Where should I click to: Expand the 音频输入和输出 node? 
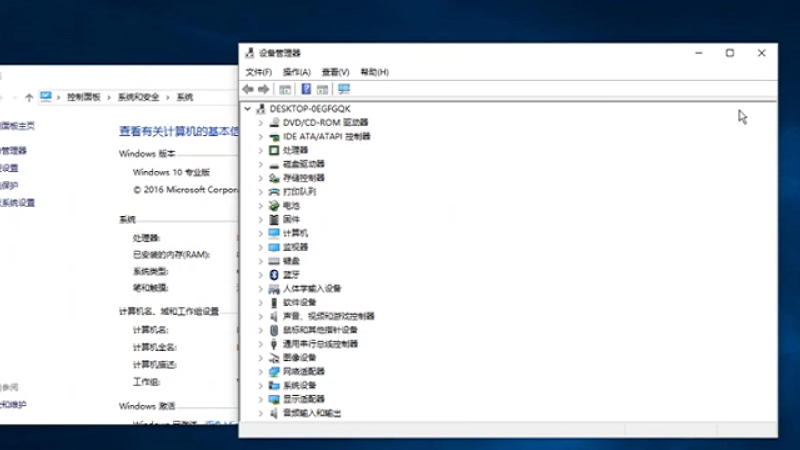[260, 413]
